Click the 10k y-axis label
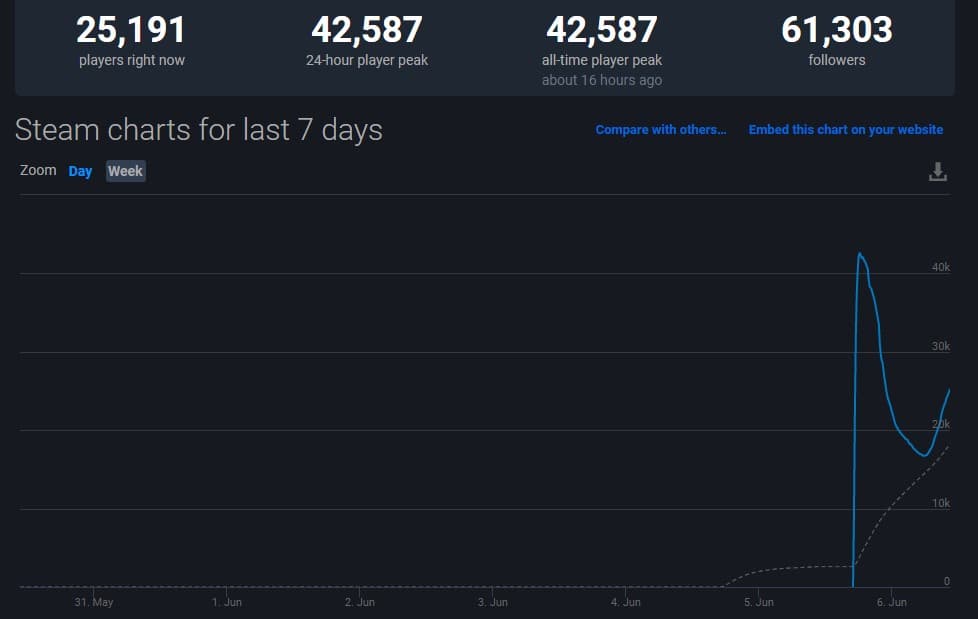 pos(941,503)
